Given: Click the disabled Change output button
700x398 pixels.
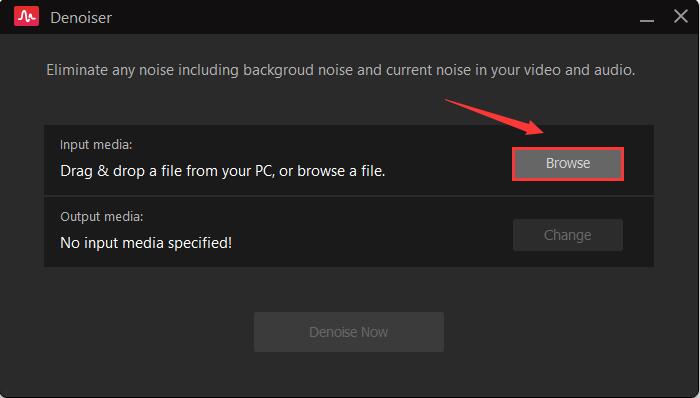Looking at the screenshot, I should (x=567, y=235).
